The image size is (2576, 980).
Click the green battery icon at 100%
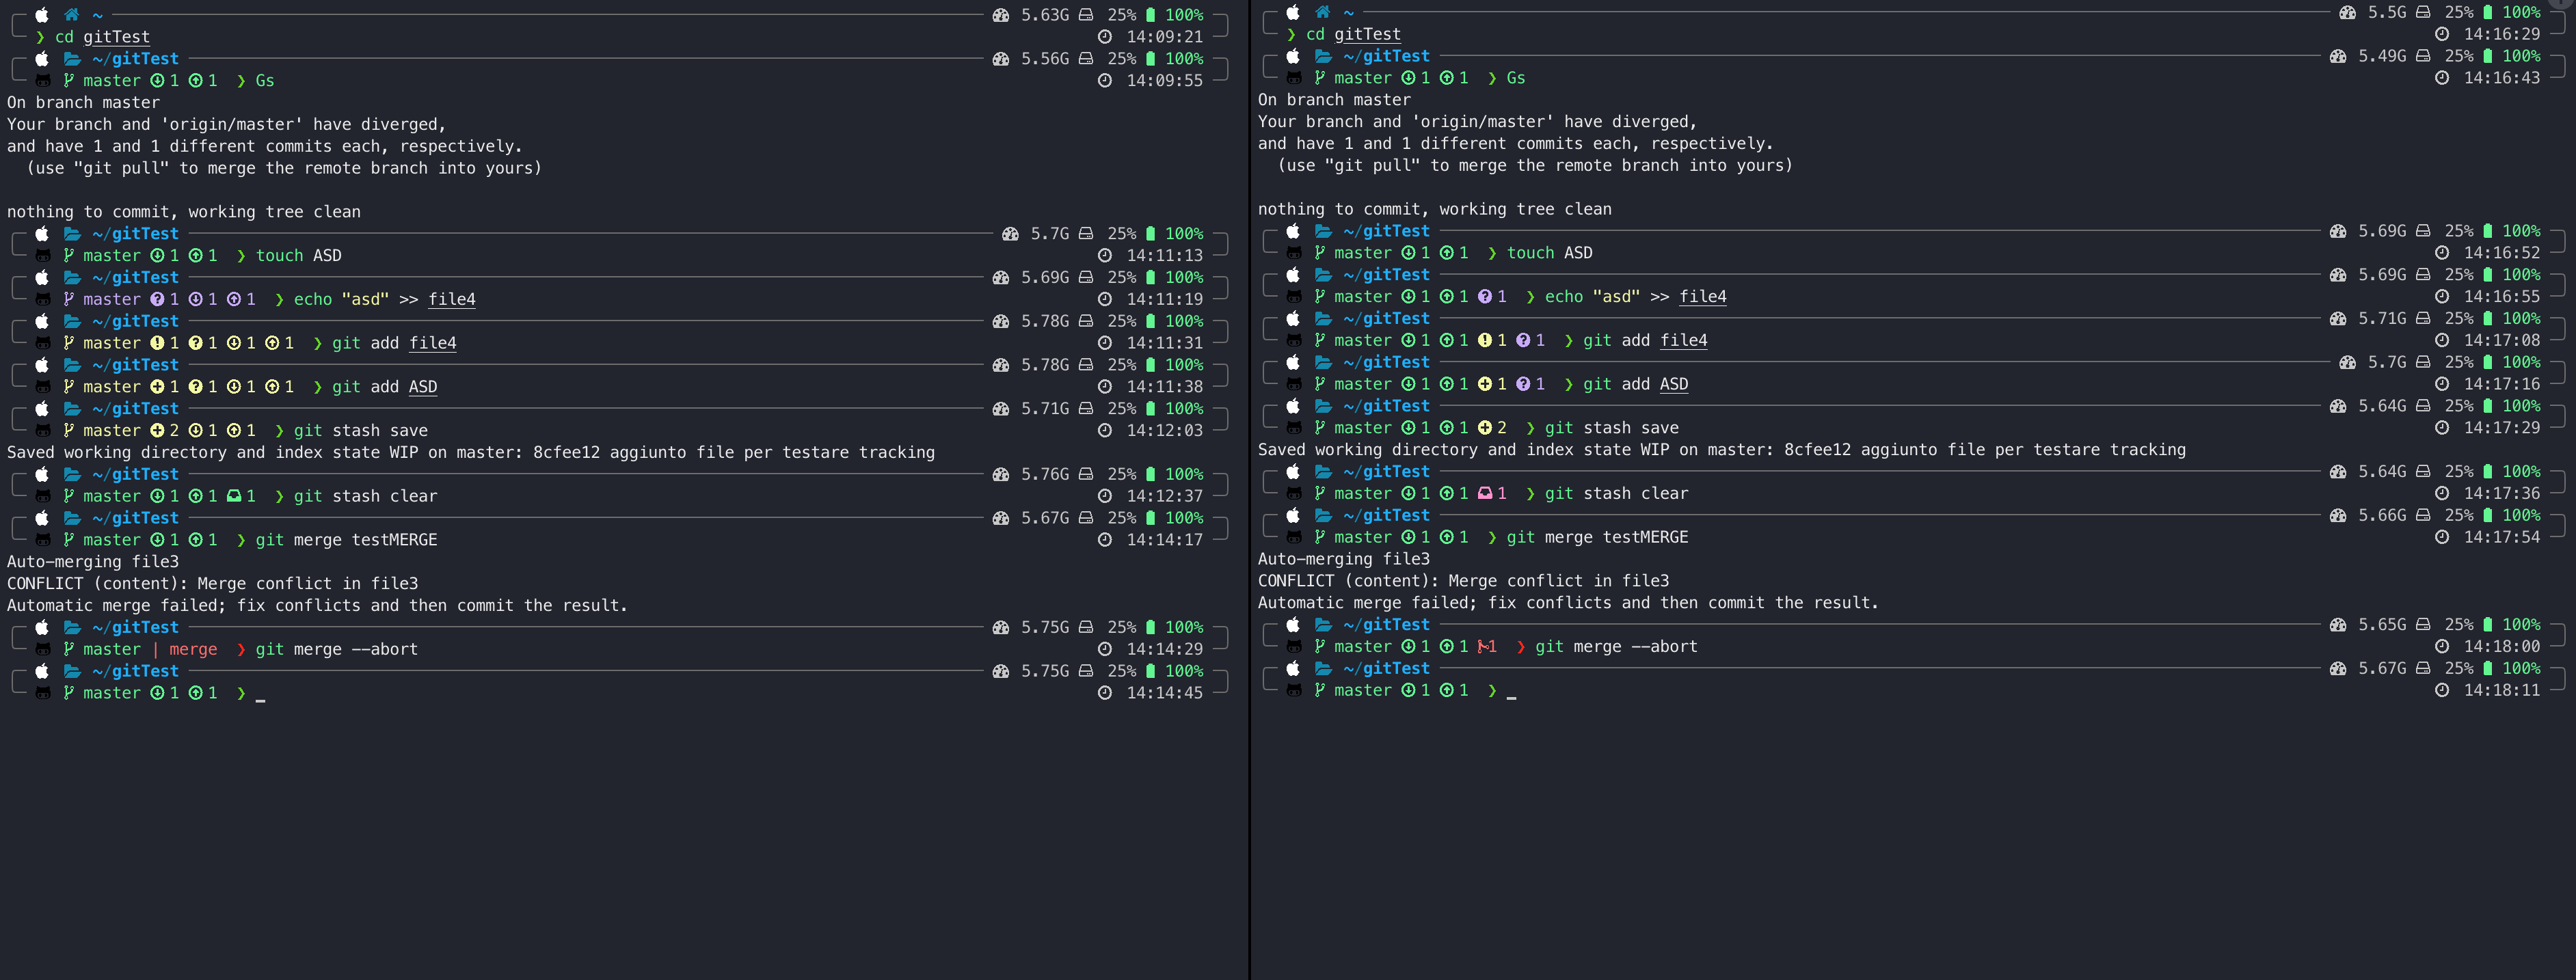(1152, 14)
